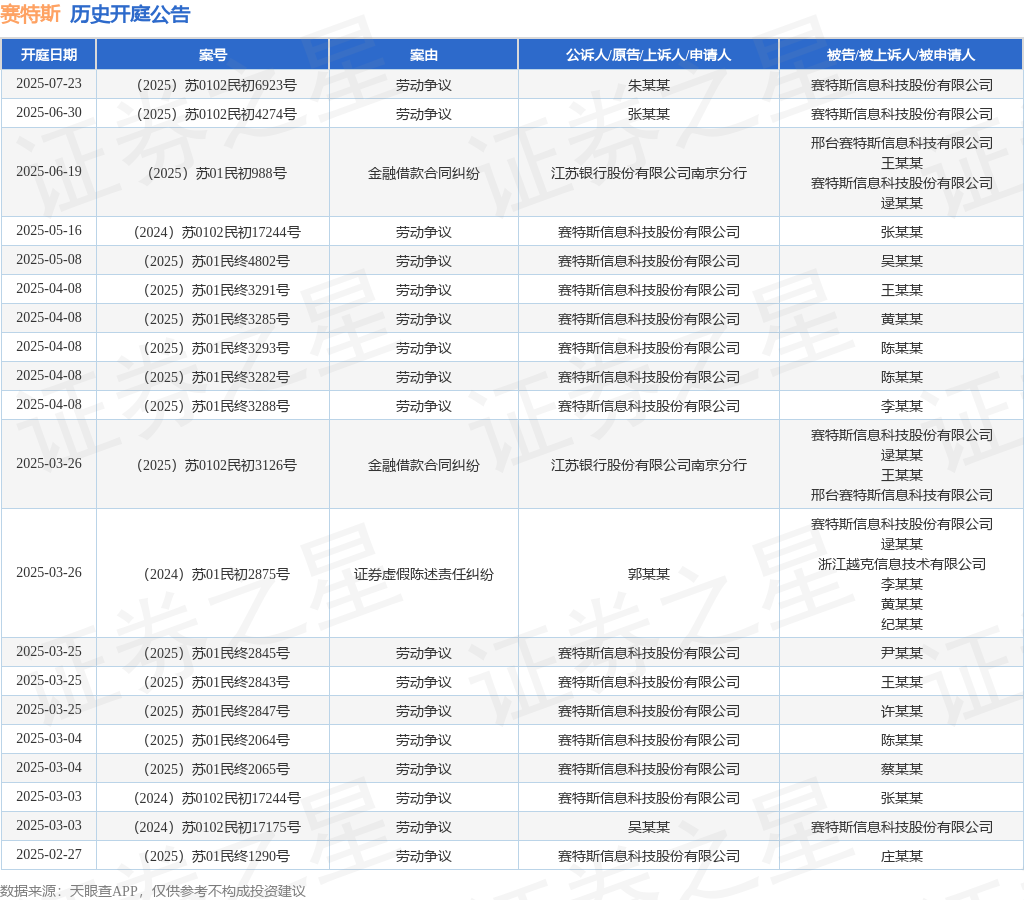The width and height of the screenshot is (1024, 900).
Task: Click the date 2025-06-30
Action: 49,112
